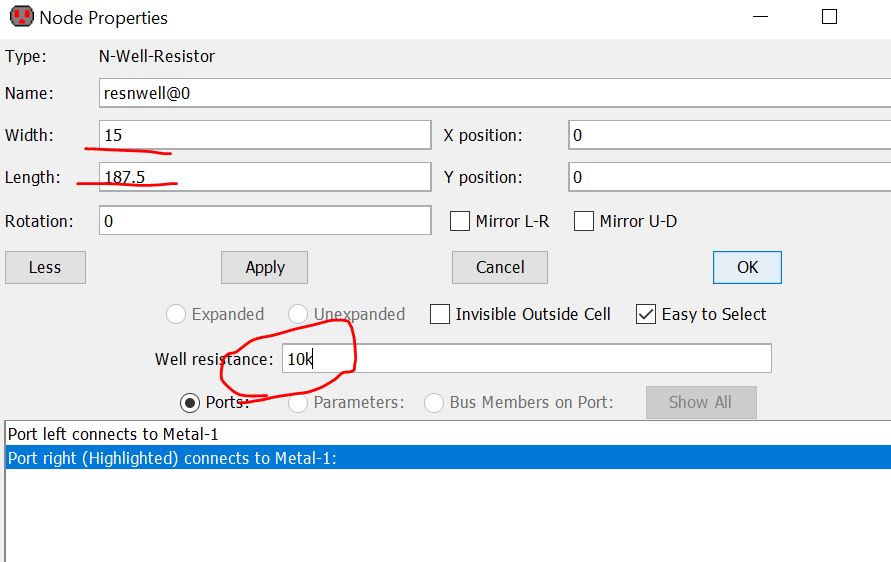Image resolution: width=891 pixels, height=562 pixels.
Task: Select the Ports radio button
Action: [190, 402]
